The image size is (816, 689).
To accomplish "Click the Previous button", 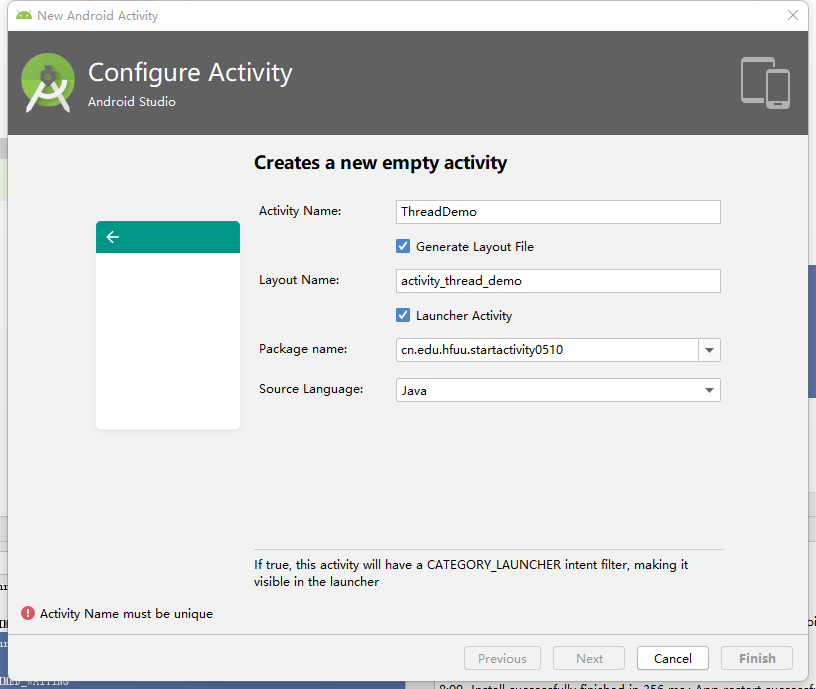I will click(x=502, y=658).
